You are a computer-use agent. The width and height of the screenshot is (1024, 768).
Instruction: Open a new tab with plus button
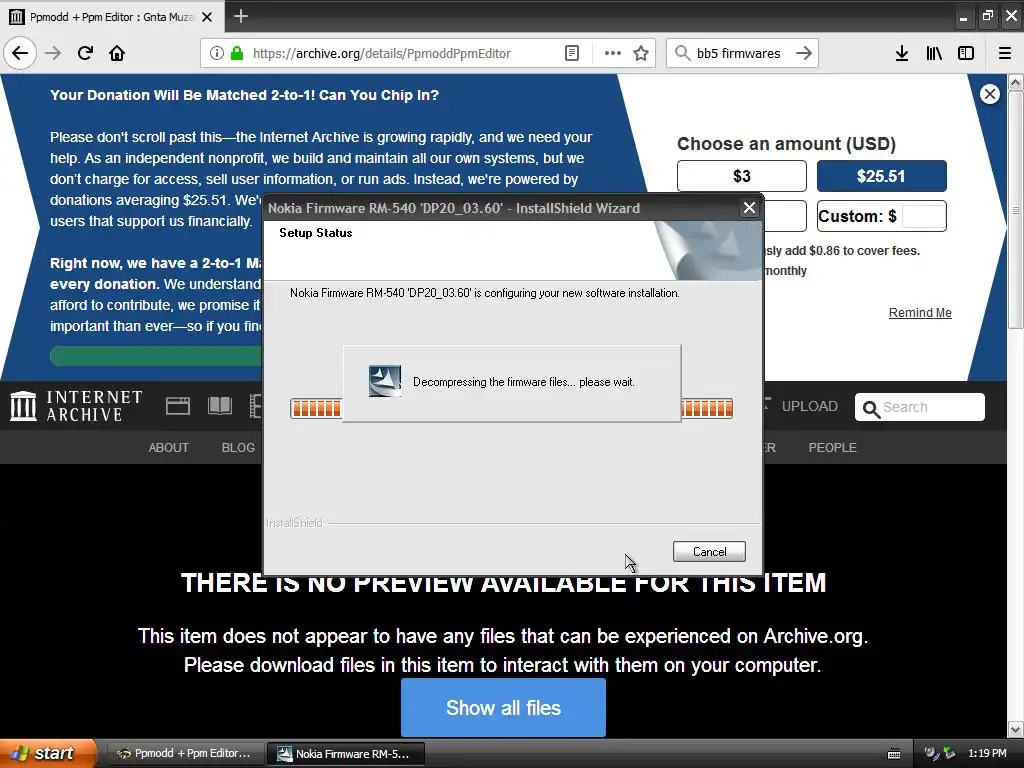click(x=240, y=16)
